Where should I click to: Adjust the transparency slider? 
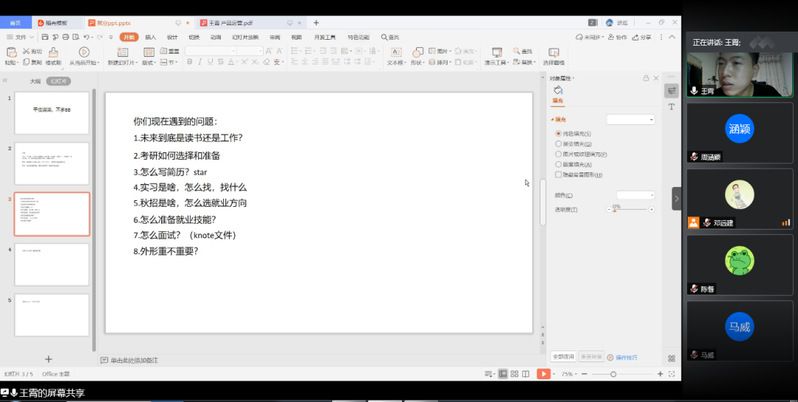631,209
